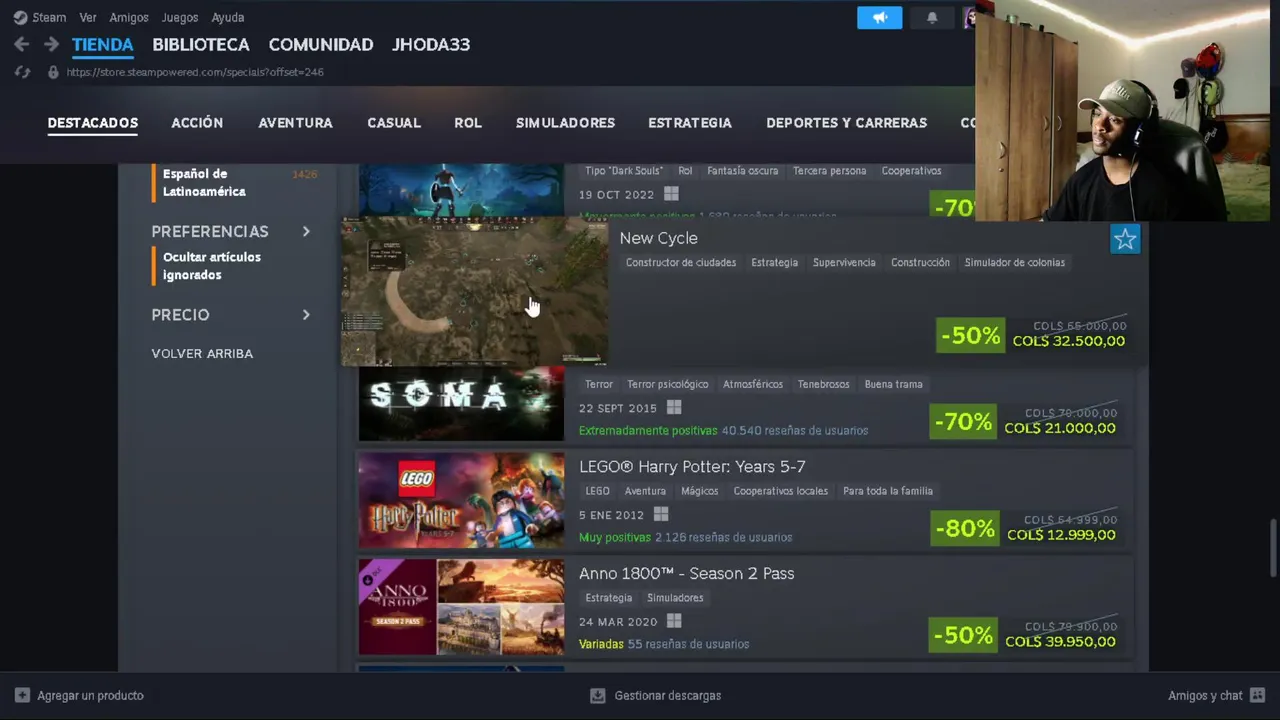Click Supervivencia tag on New Cycle
The width and height of the screenshot is (1280, 720).
tap(844, 262)
